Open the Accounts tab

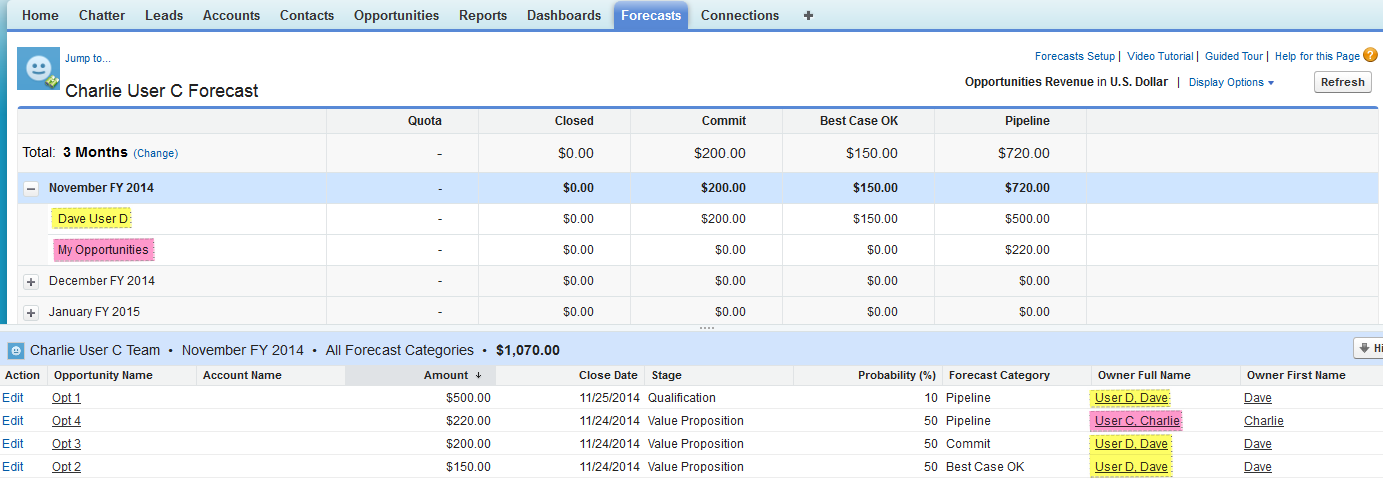click(231, 15)
